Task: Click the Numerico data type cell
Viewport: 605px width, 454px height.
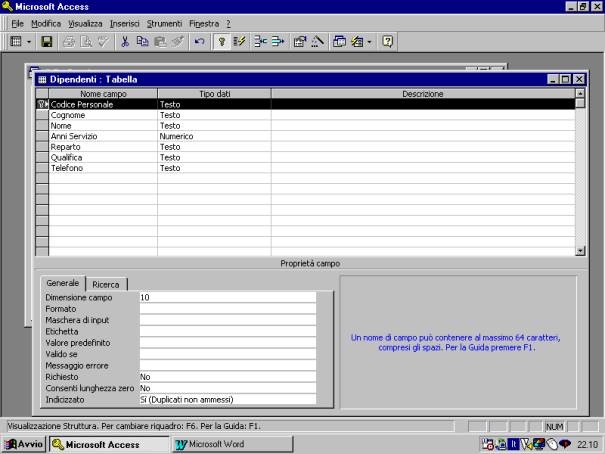Action: (x=214, y=136)
